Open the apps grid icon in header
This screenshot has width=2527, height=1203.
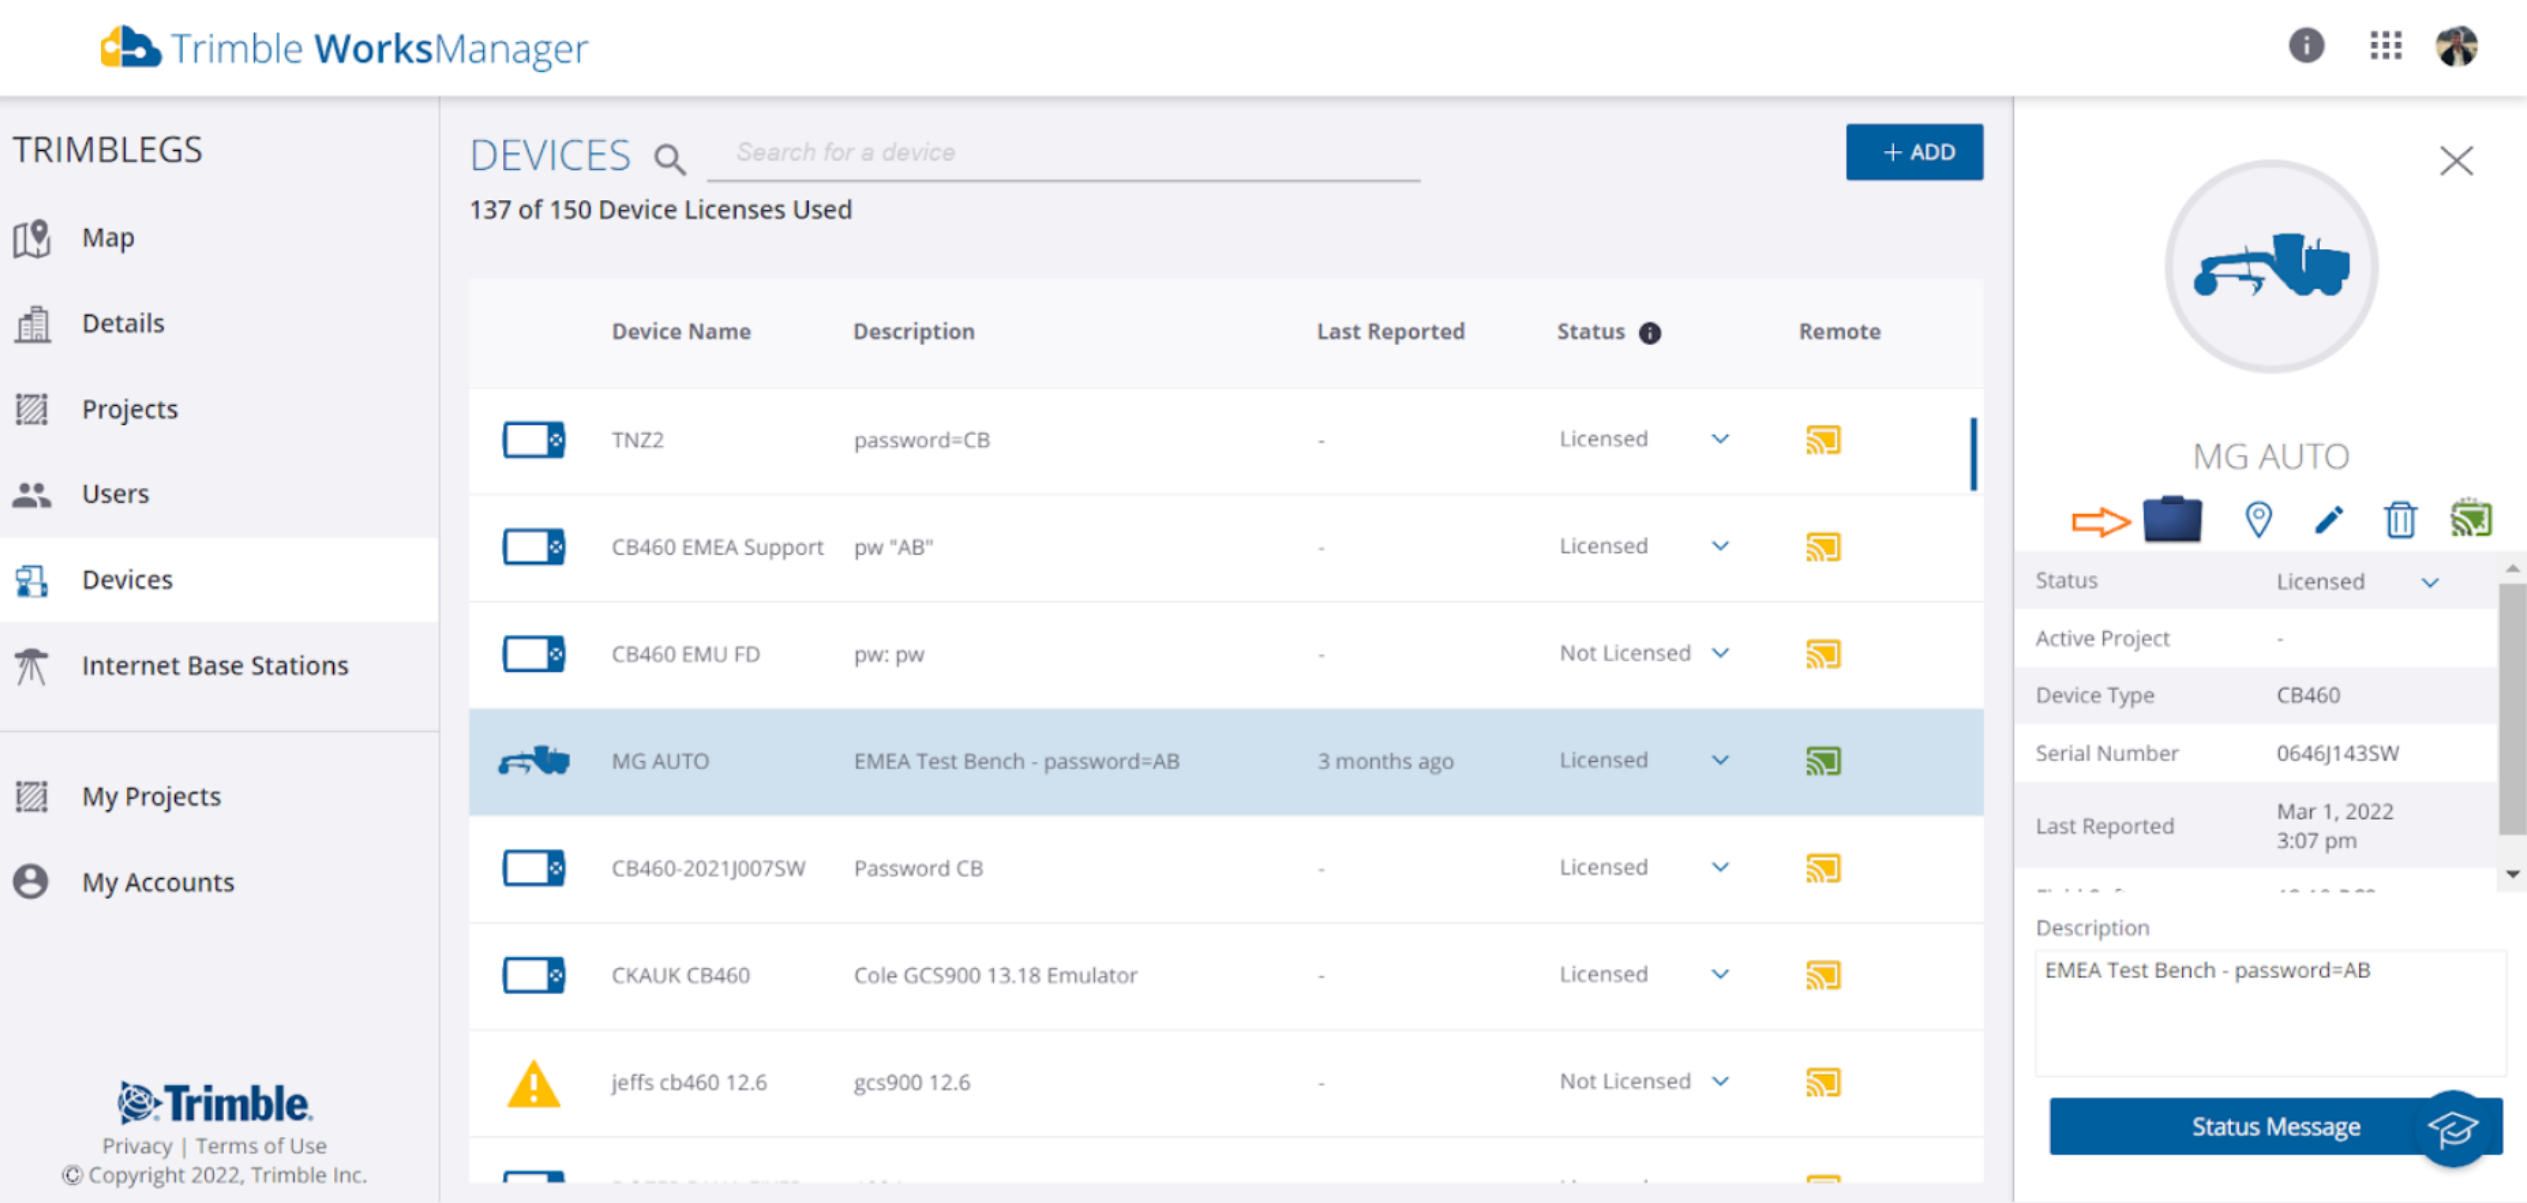[x=2385, y=46]
